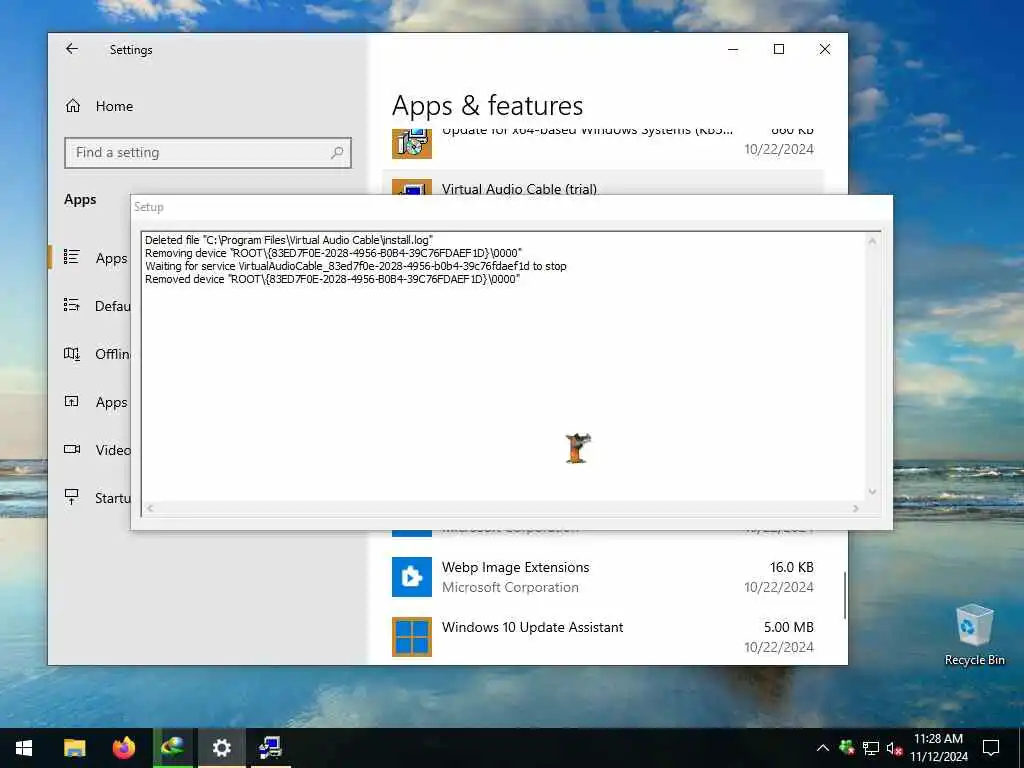Select Windows 10 Update Assistant entry

(x=602, y=637)
